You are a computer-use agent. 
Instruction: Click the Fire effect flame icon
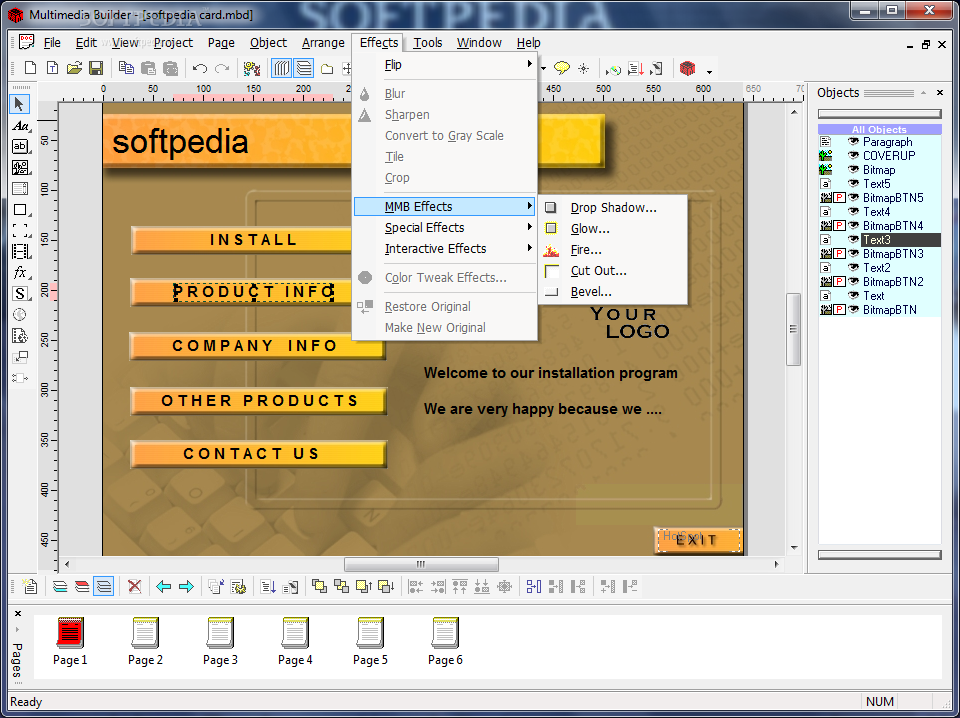point(551,250)
